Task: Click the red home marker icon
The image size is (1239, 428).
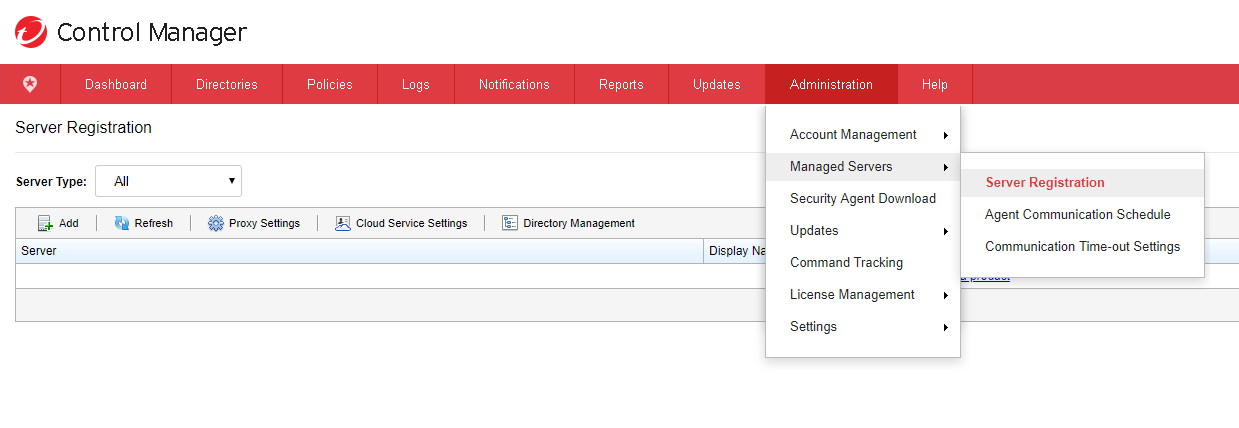Action: coord(30,84)
